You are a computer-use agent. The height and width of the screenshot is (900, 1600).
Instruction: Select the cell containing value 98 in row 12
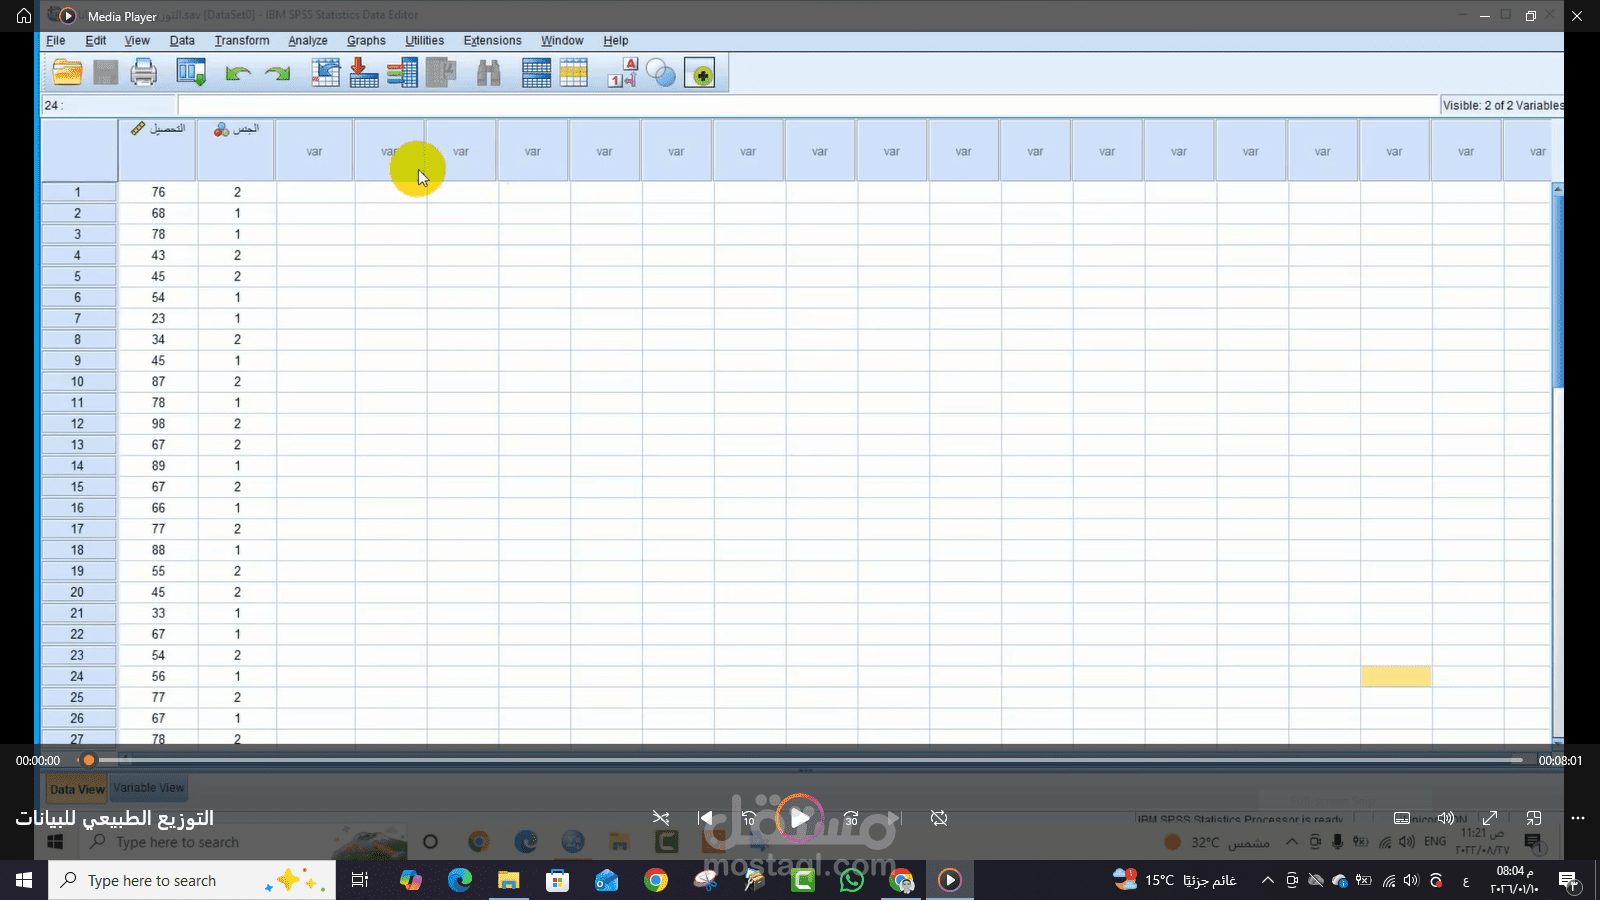[x=156, y=423]
